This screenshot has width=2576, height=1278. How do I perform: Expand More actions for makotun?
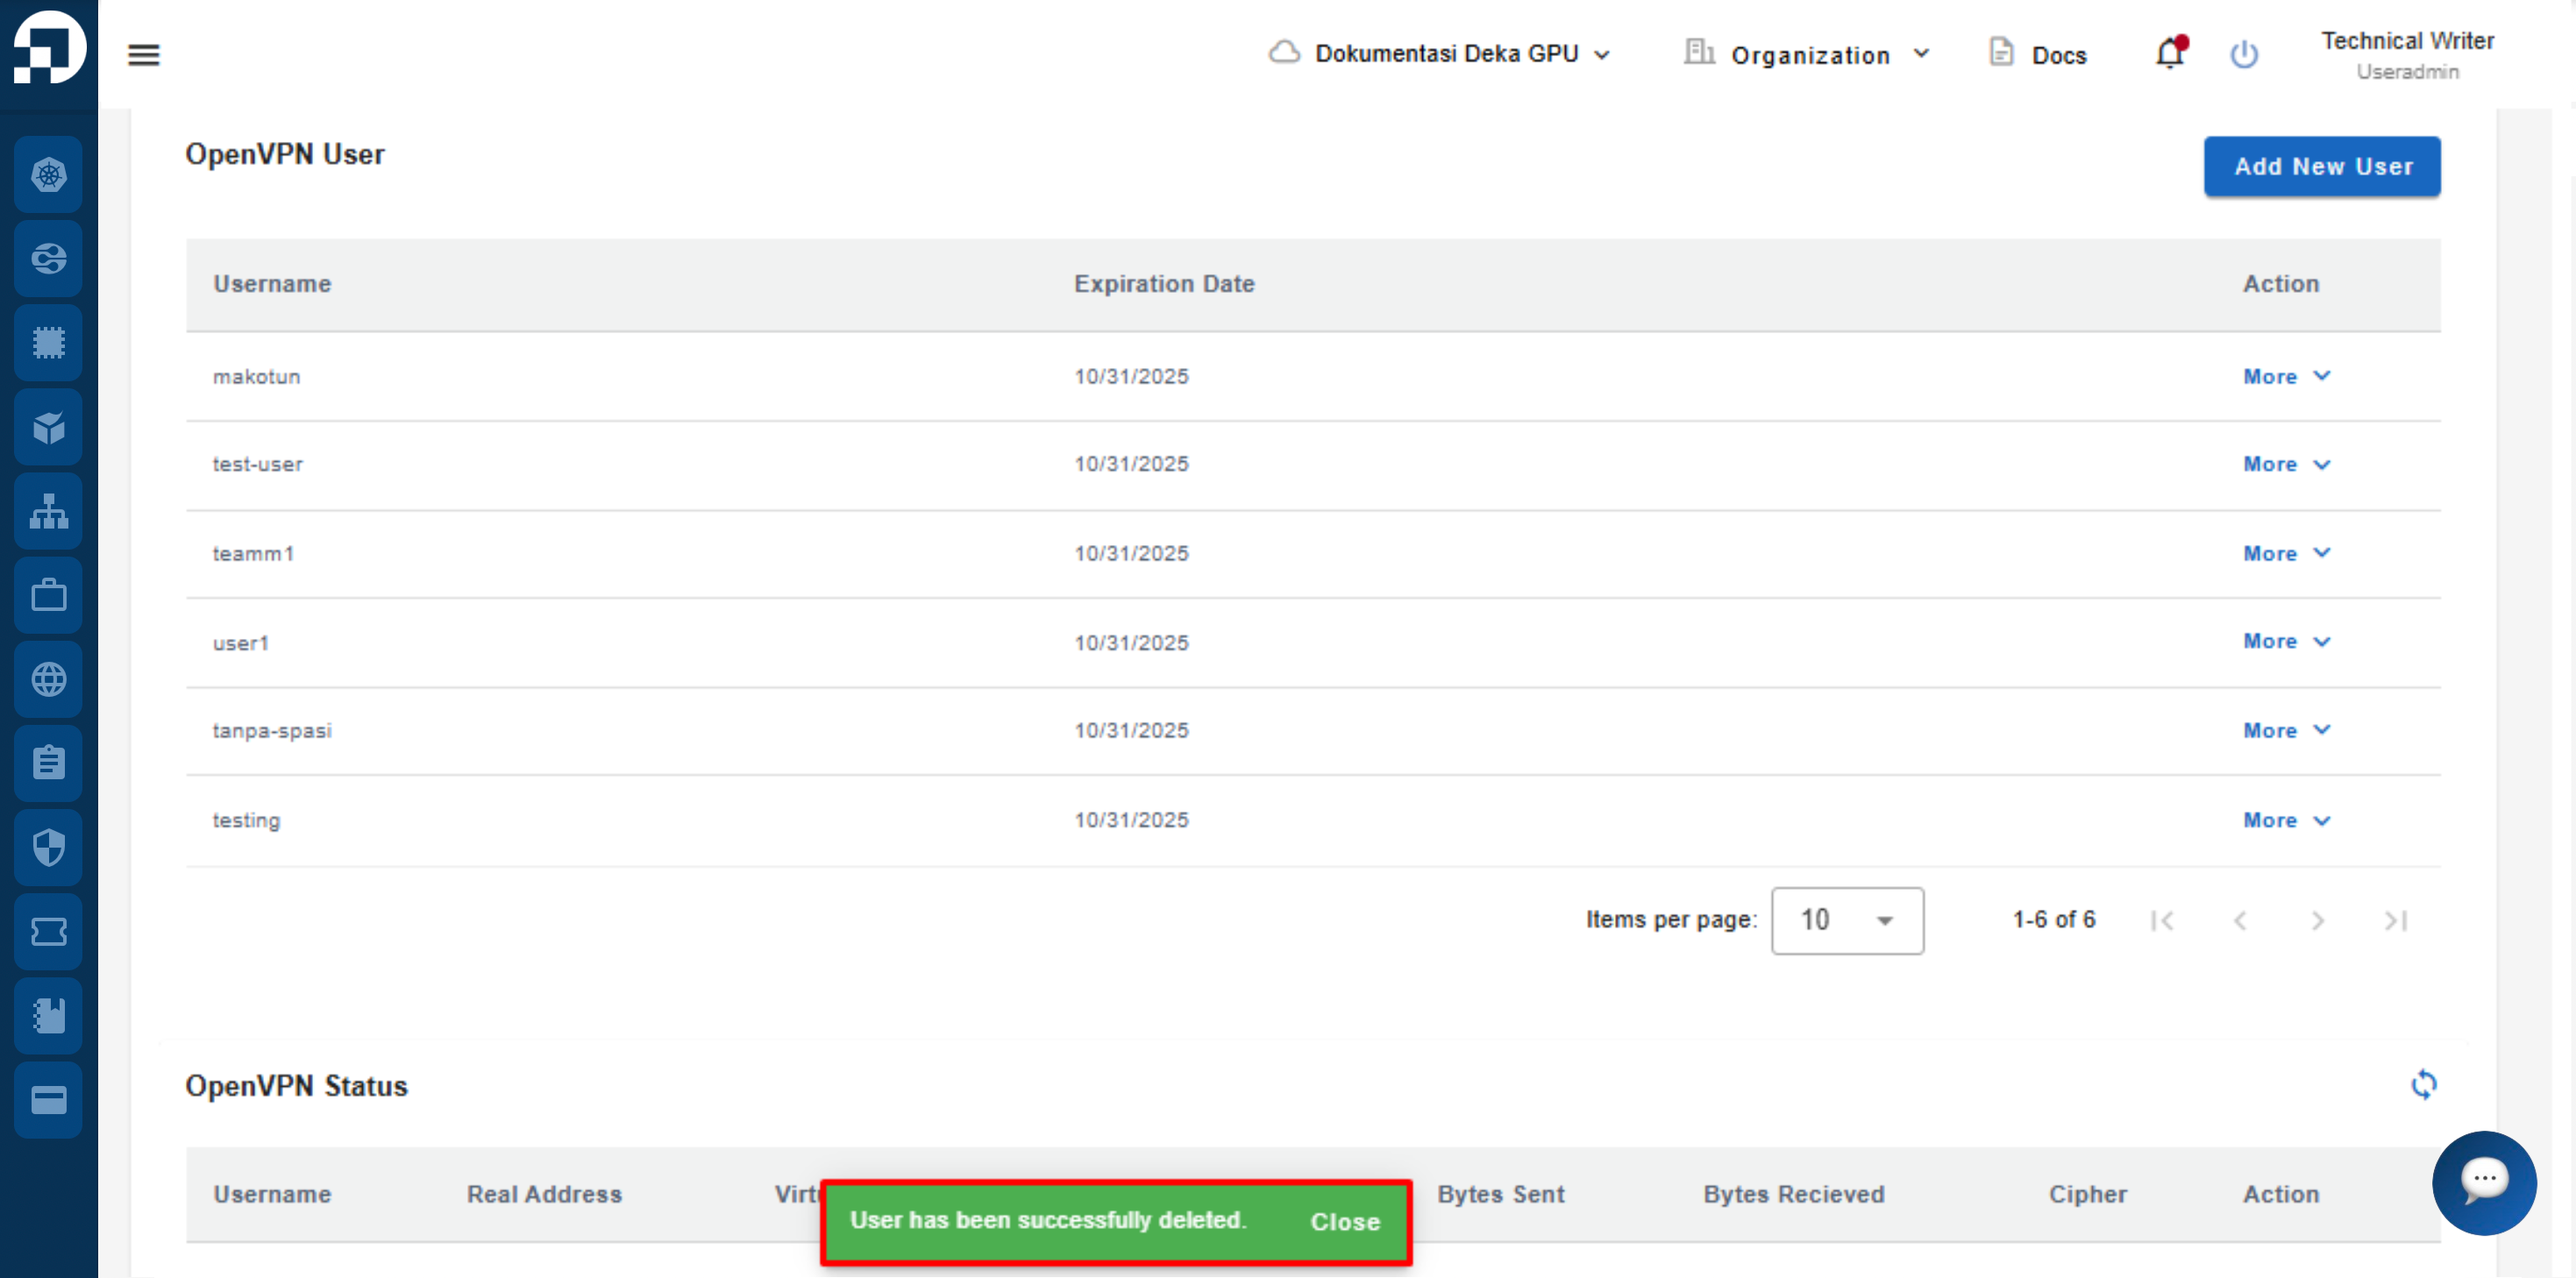coord(2286,376)
